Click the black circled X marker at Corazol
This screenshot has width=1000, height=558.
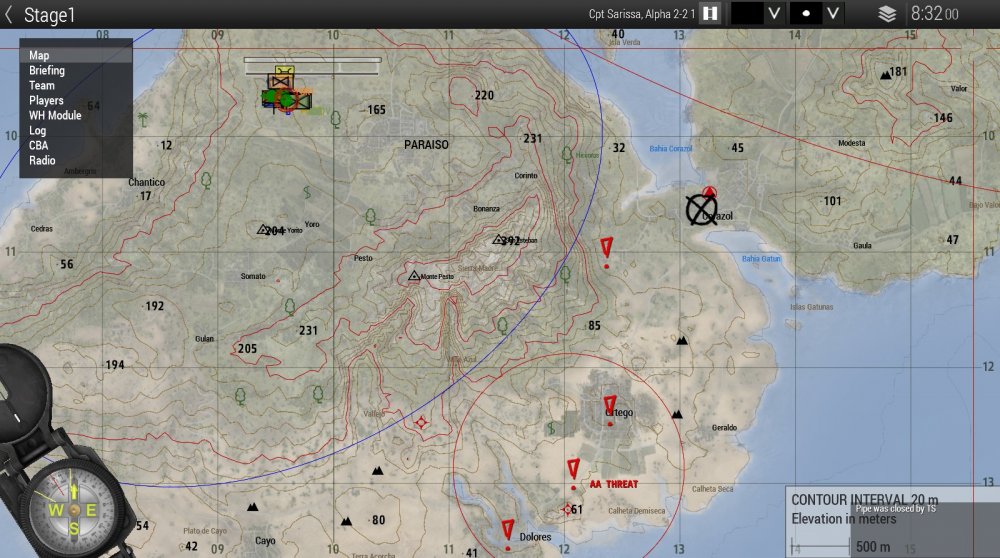pos(701,209)
